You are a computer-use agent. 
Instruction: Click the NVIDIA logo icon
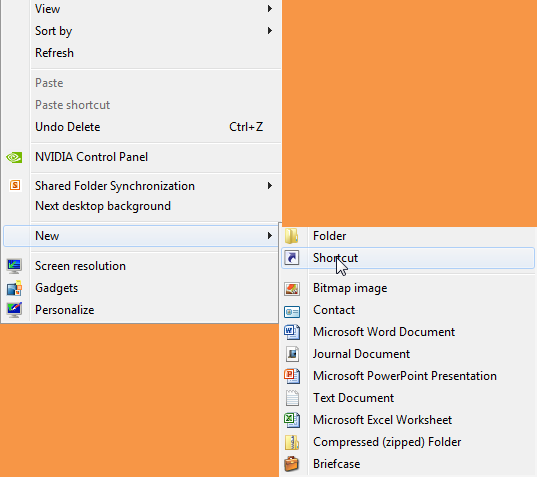pyautogui.click(x=14, y=157)
